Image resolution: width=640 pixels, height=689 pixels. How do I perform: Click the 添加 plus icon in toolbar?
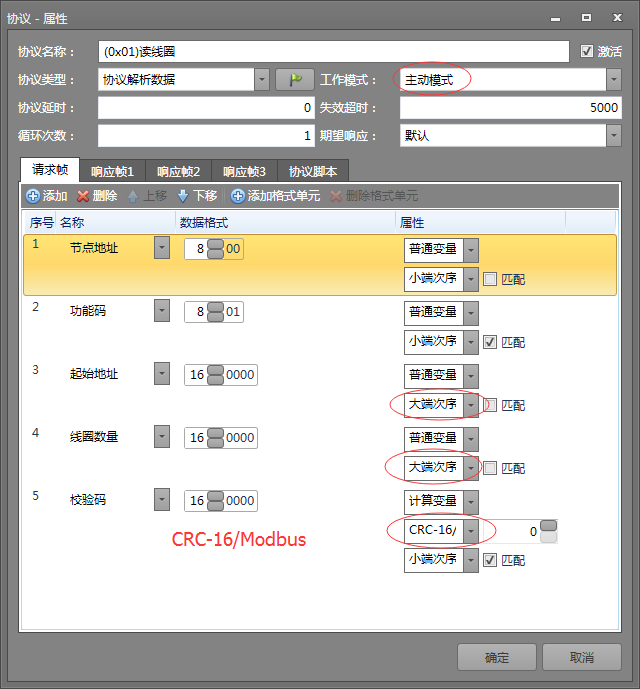tap(33, 196)
